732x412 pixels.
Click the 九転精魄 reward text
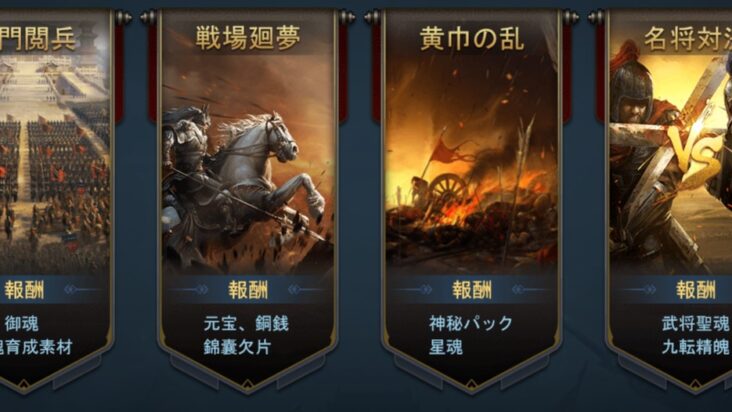click(696, 347)
